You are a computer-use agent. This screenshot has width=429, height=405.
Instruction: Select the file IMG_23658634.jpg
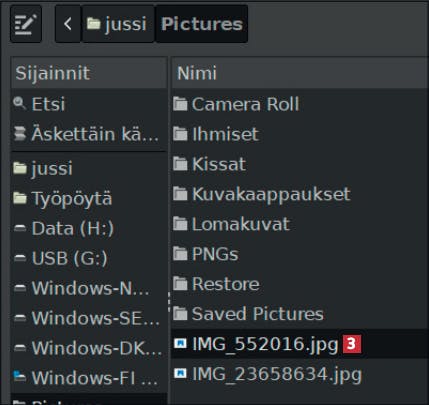click(300, 374)
